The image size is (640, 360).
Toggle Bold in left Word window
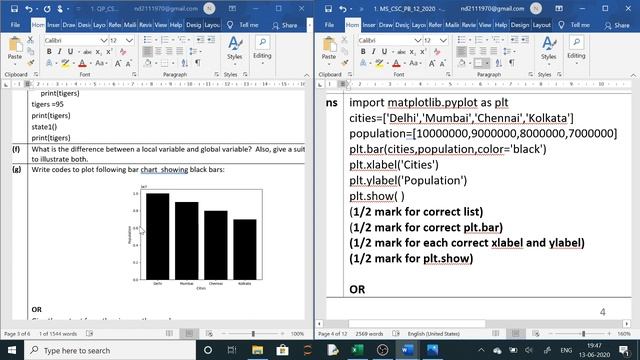(49, 52)
